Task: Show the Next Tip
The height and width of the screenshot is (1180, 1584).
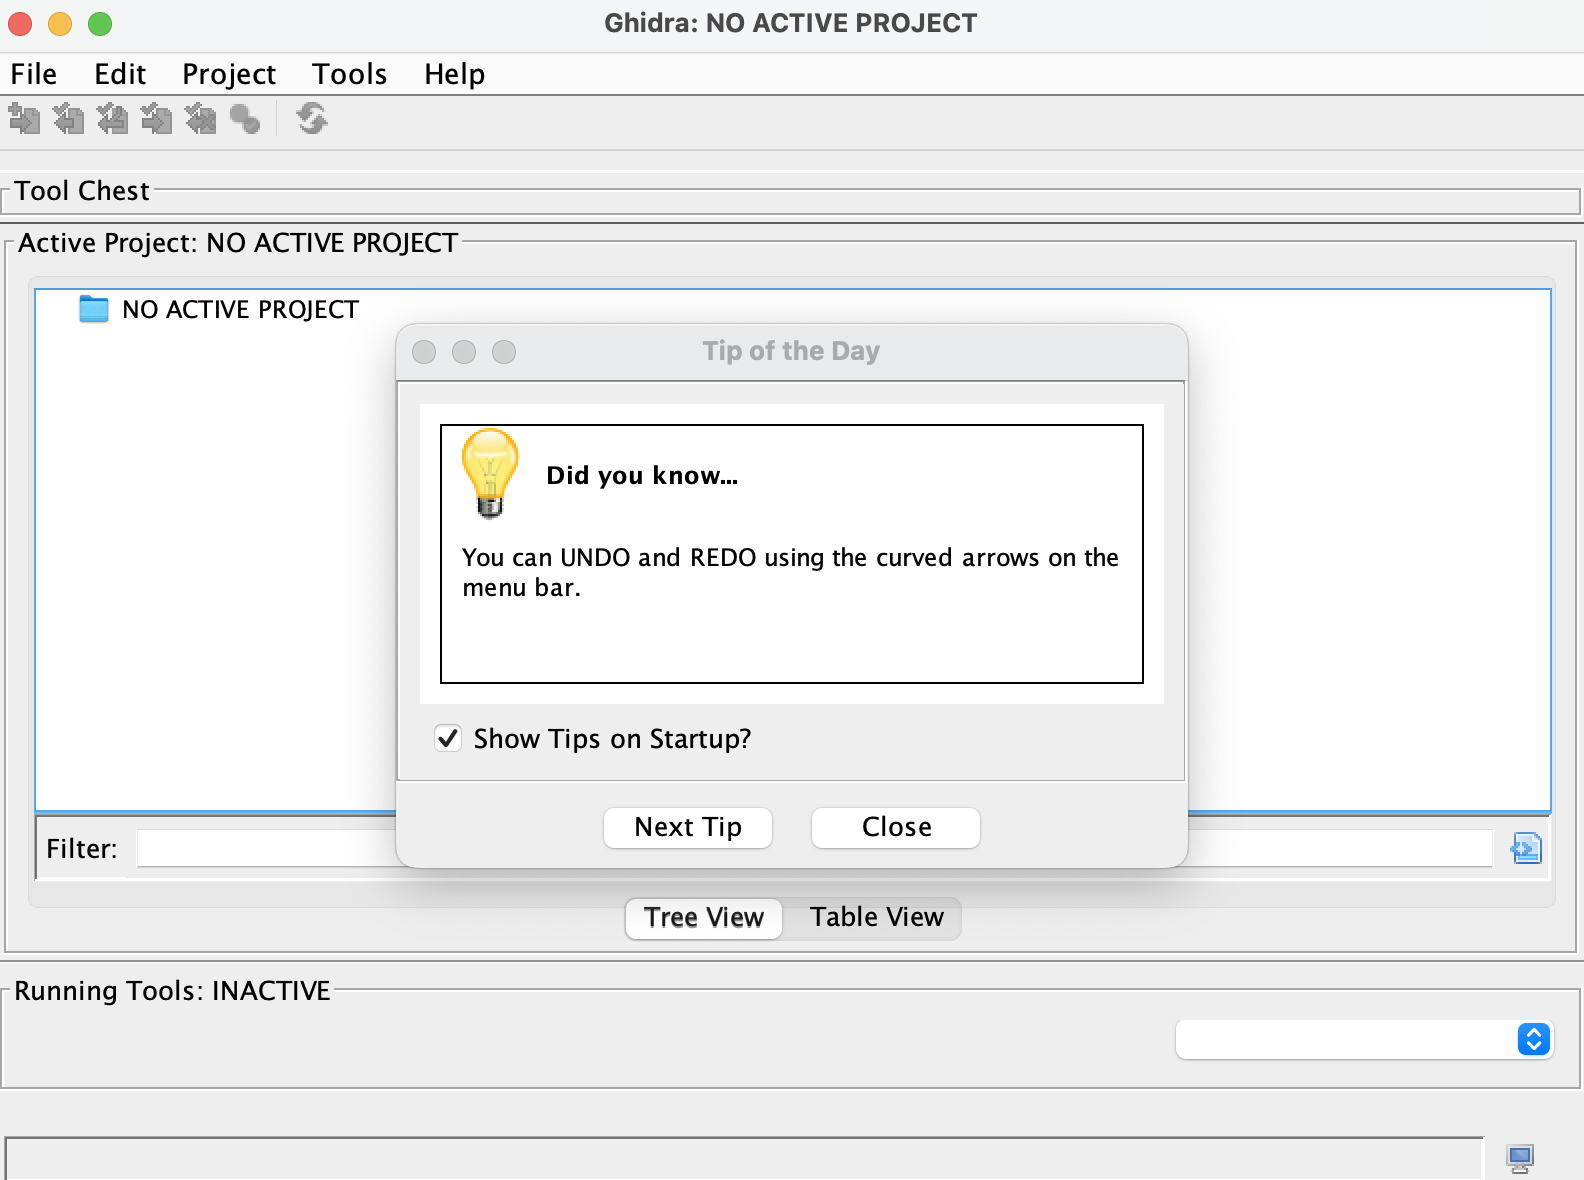Action: click(688, 828)
